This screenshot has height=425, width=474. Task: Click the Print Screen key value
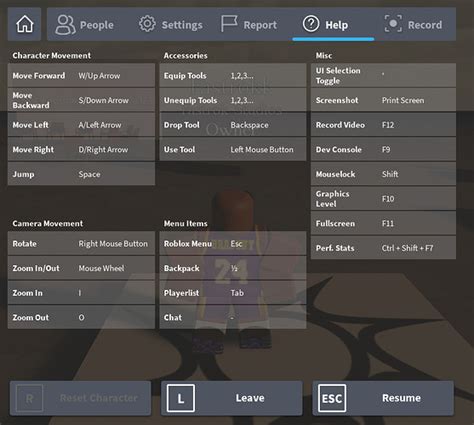403,100
